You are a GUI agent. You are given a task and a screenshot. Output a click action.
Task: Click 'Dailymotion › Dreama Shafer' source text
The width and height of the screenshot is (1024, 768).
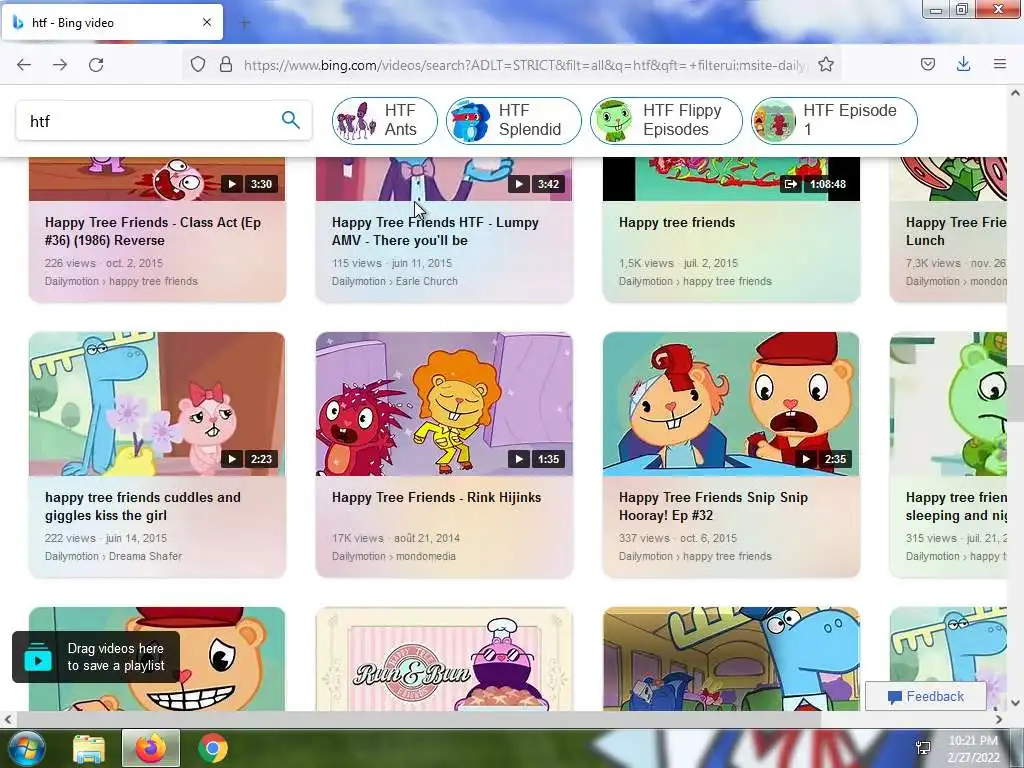coord(113,556)
